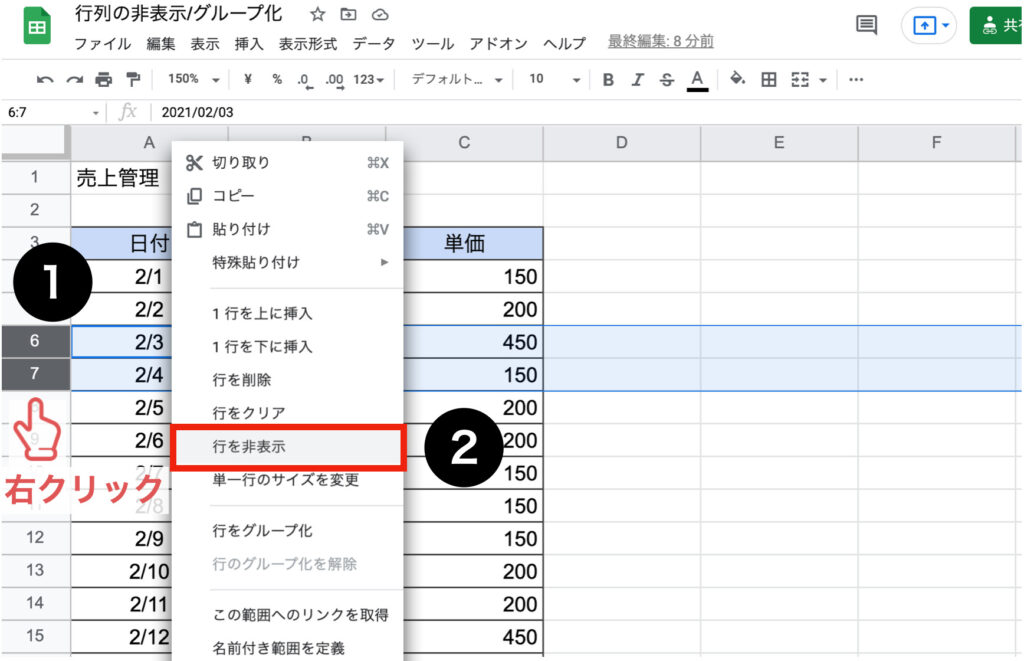
Task: Select the column F header
Action: point(936,143)
